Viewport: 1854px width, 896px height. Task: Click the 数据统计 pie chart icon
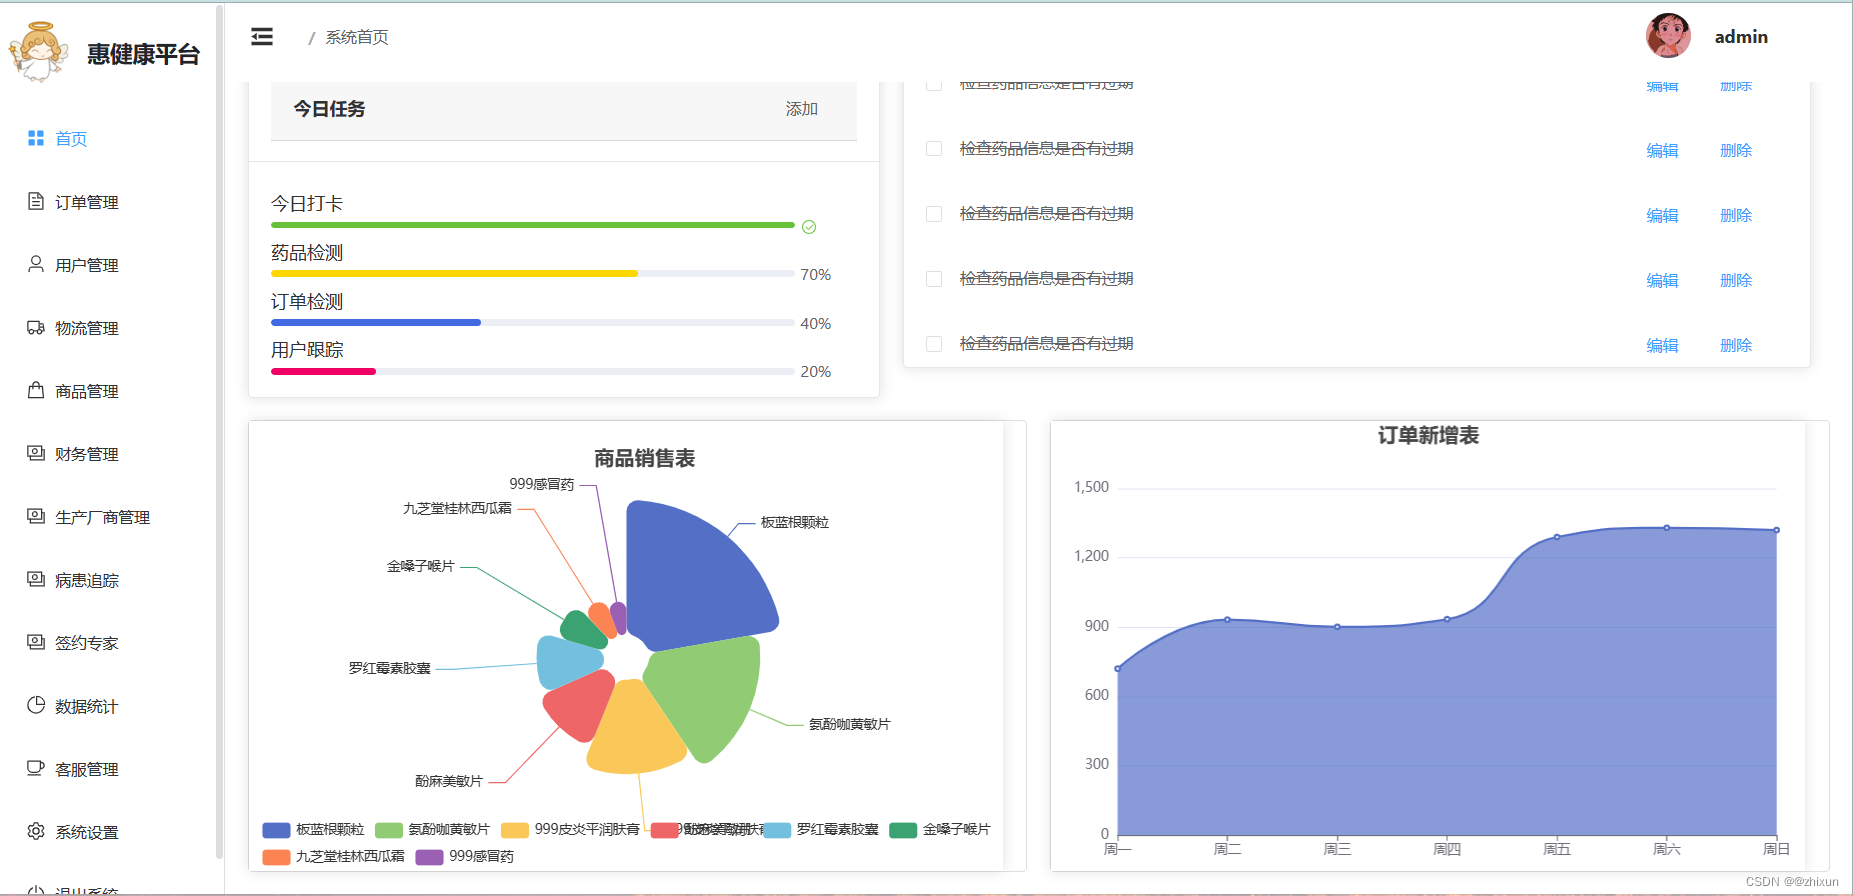point(36,705)
